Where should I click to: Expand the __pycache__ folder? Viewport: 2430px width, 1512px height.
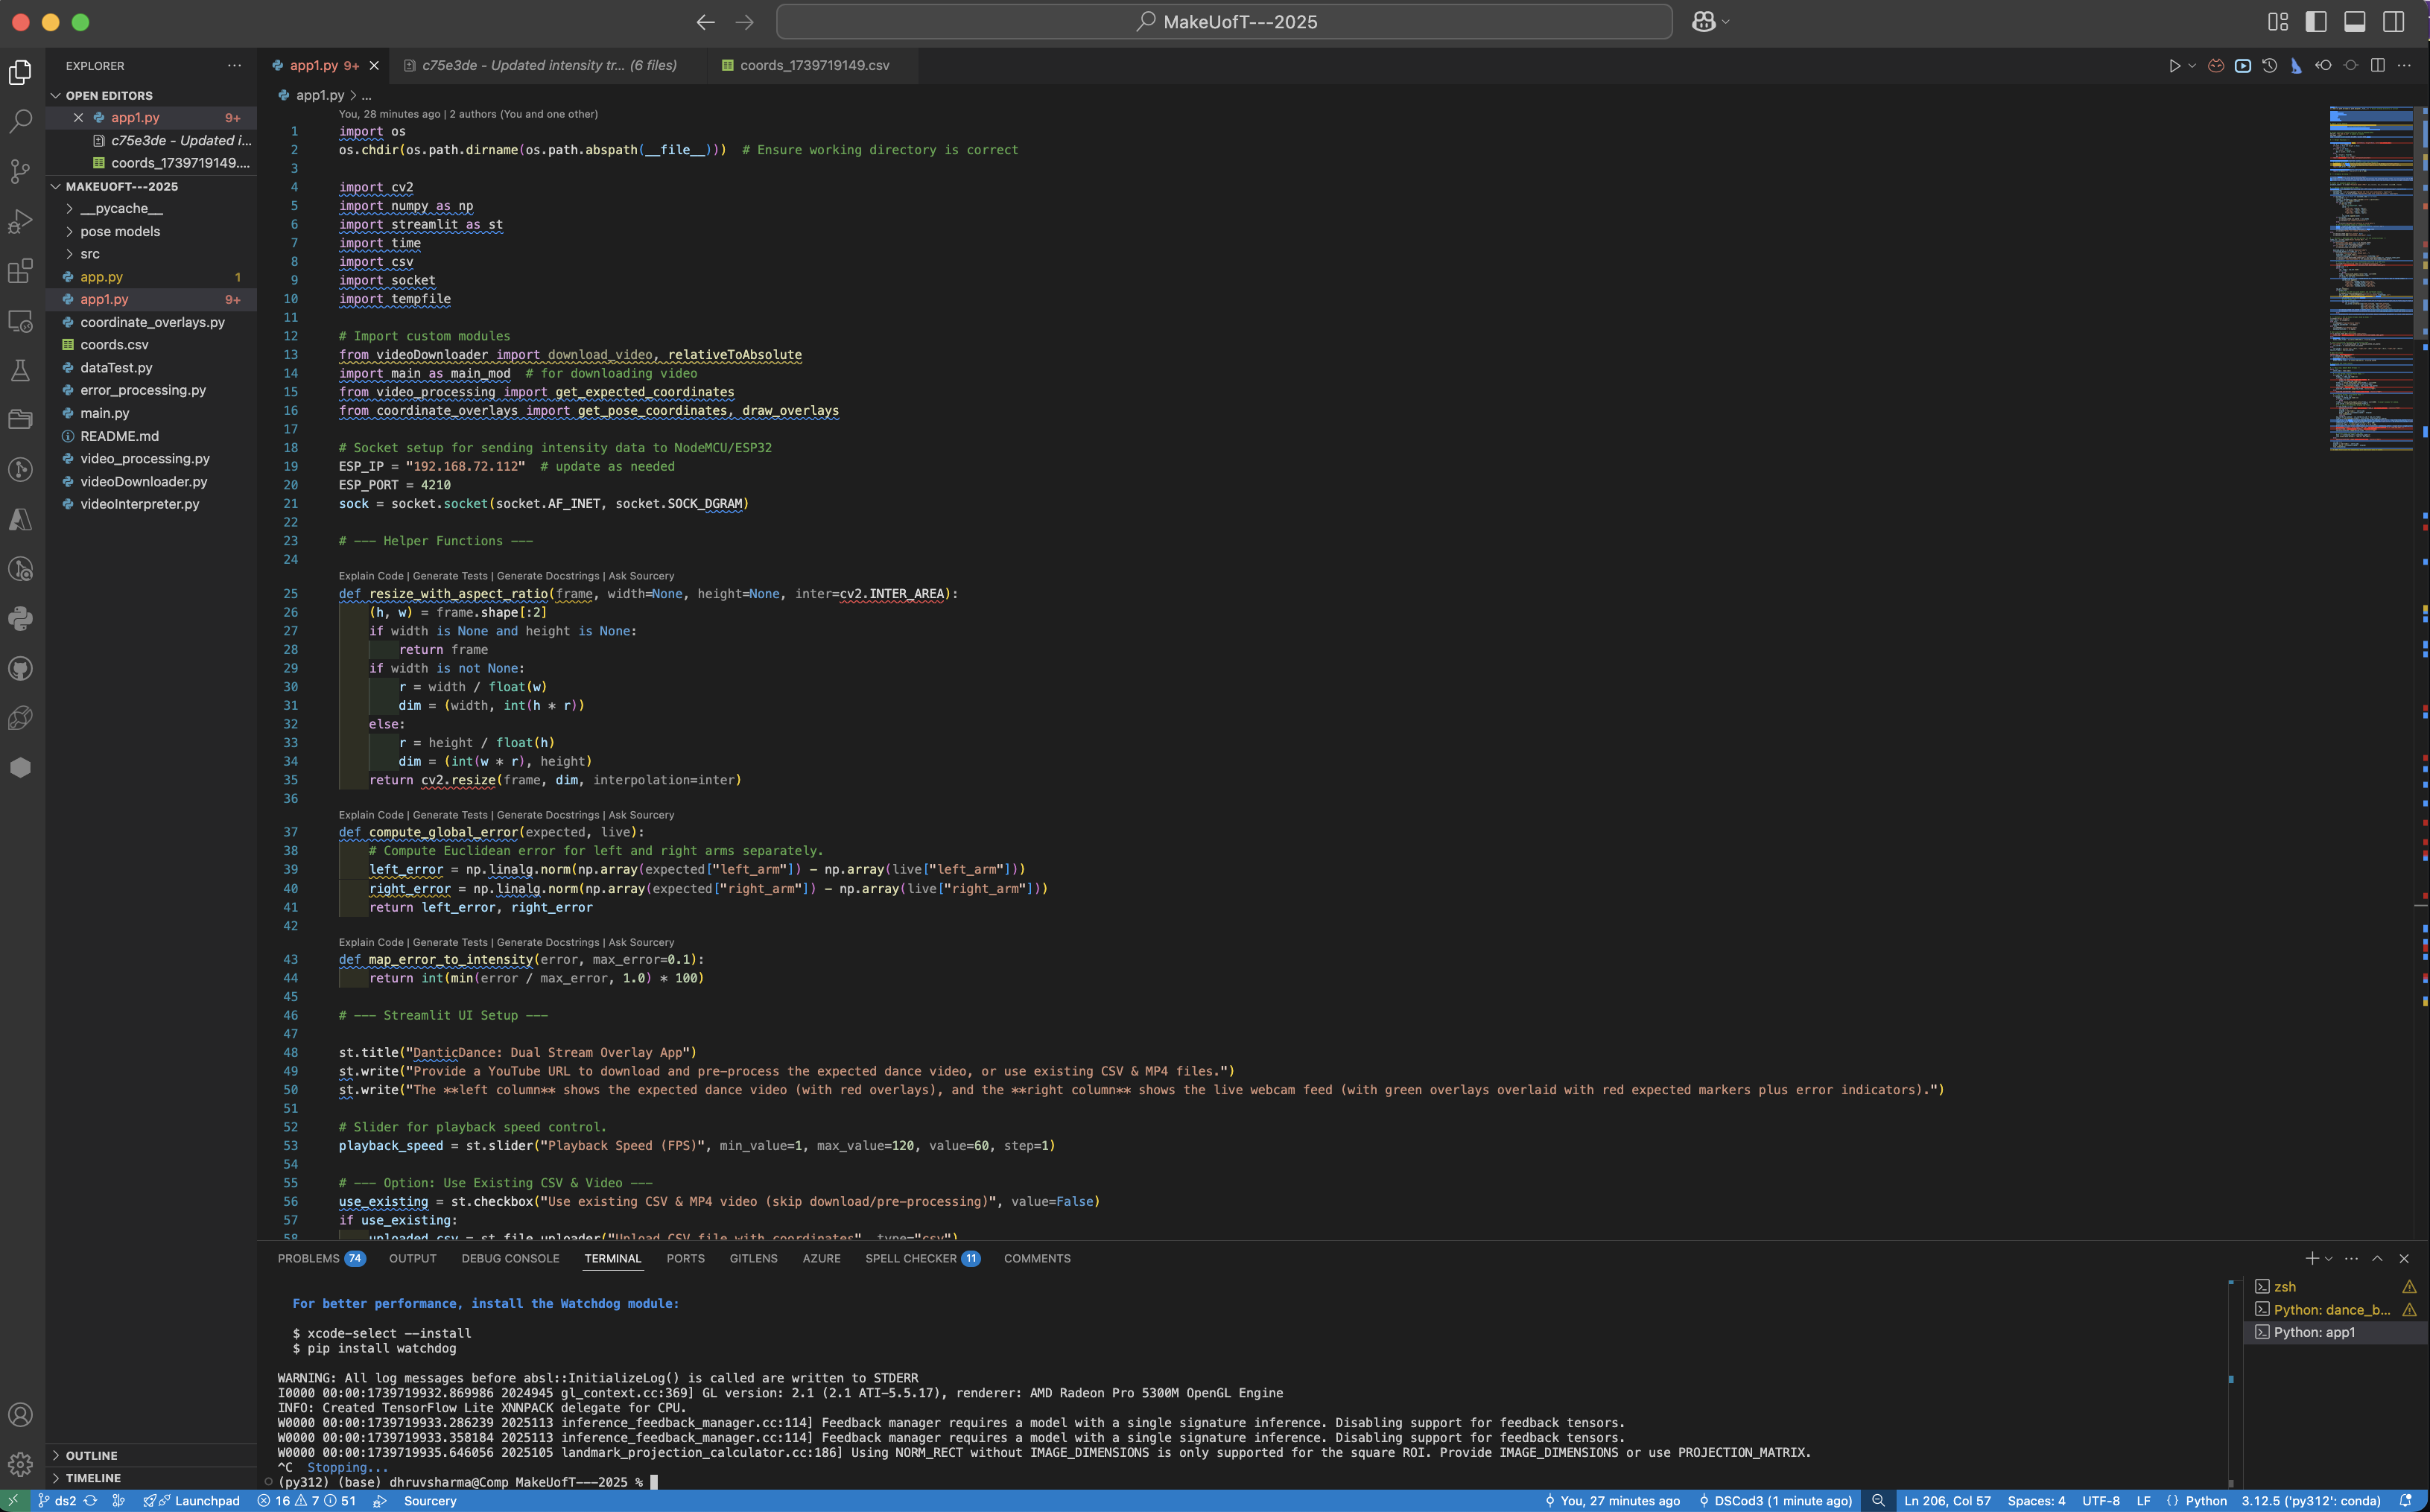pyautogui.click(x=121, y=208)
